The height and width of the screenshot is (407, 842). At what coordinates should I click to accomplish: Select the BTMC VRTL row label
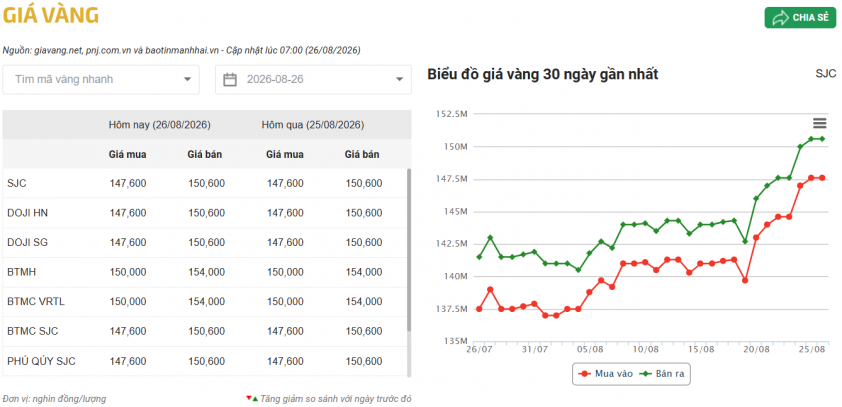[35, 302]
